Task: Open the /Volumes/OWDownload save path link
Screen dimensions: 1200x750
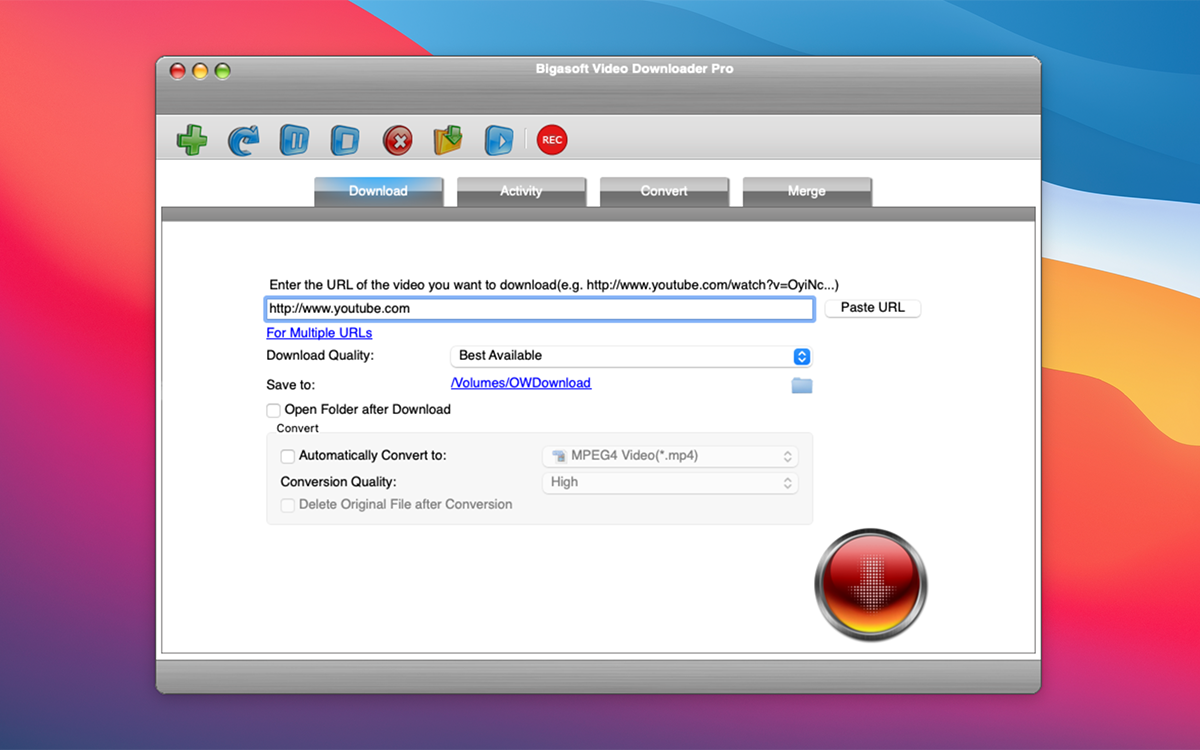Action: pos(521,383)
